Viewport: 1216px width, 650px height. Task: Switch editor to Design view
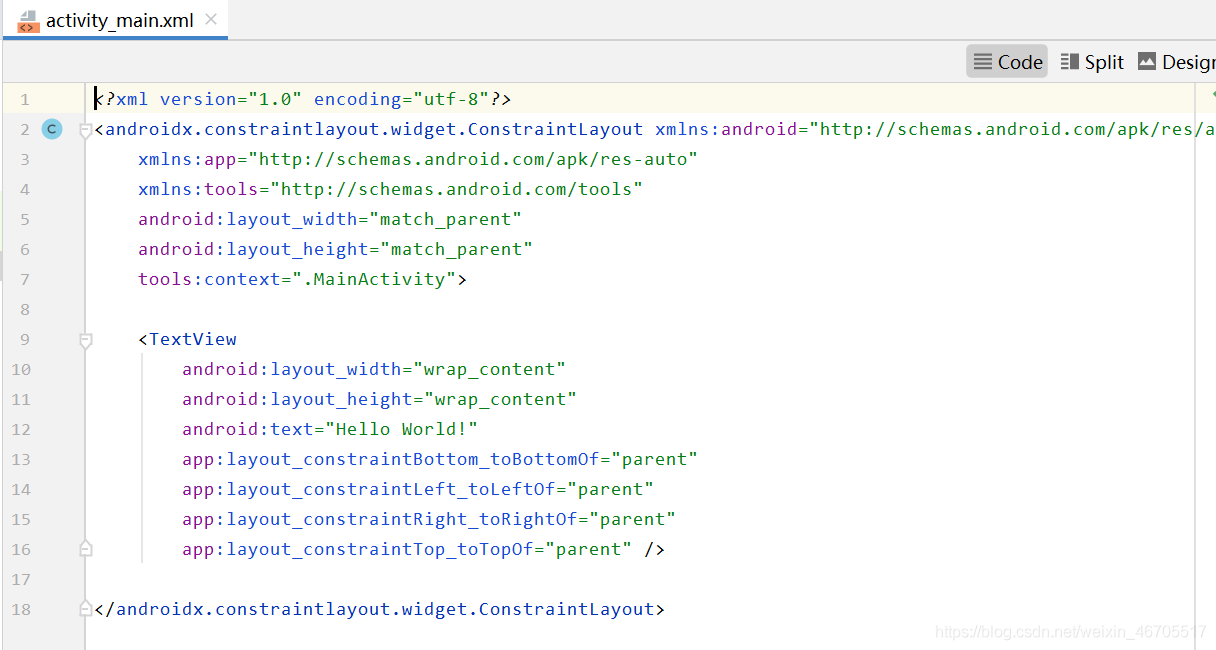(x=1176, y=62)
